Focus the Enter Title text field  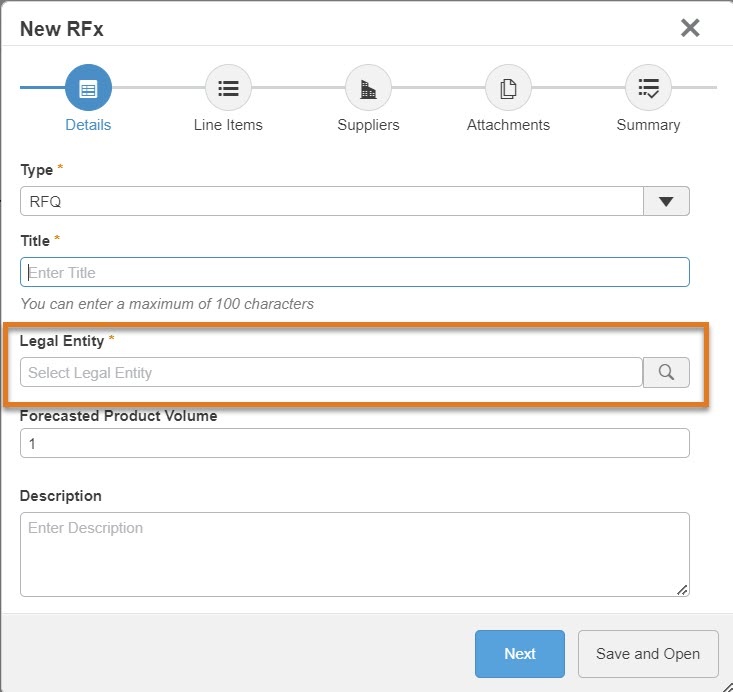click(x=355, y=272)
